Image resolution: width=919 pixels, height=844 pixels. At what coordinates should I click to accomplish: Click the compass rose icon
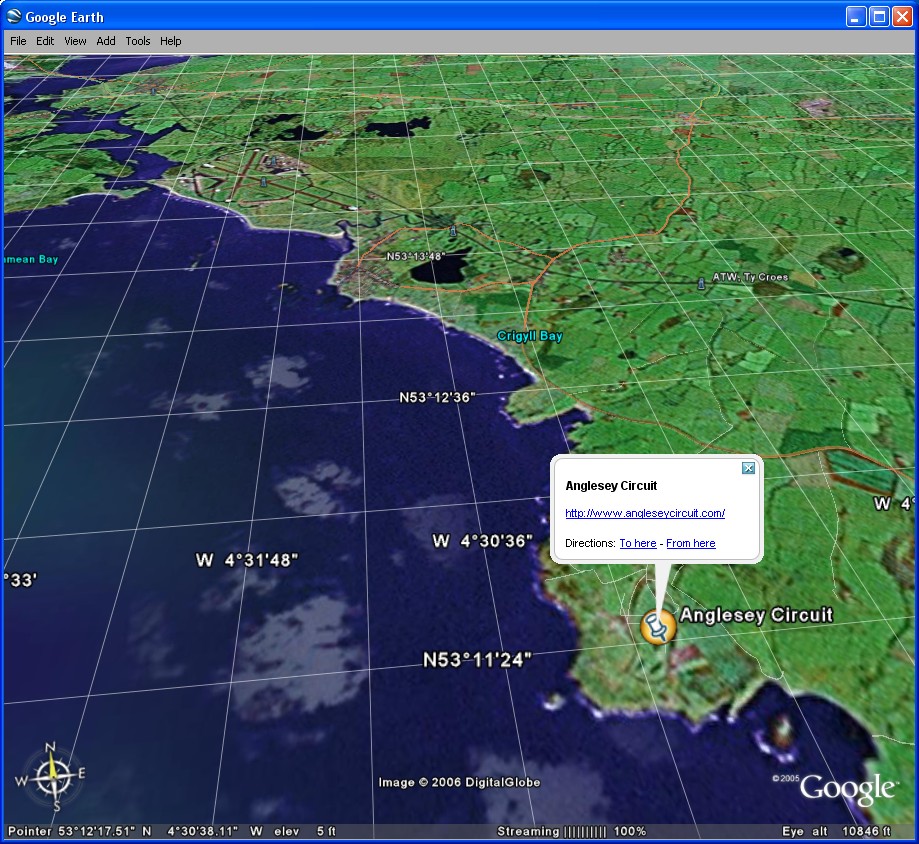52,777
